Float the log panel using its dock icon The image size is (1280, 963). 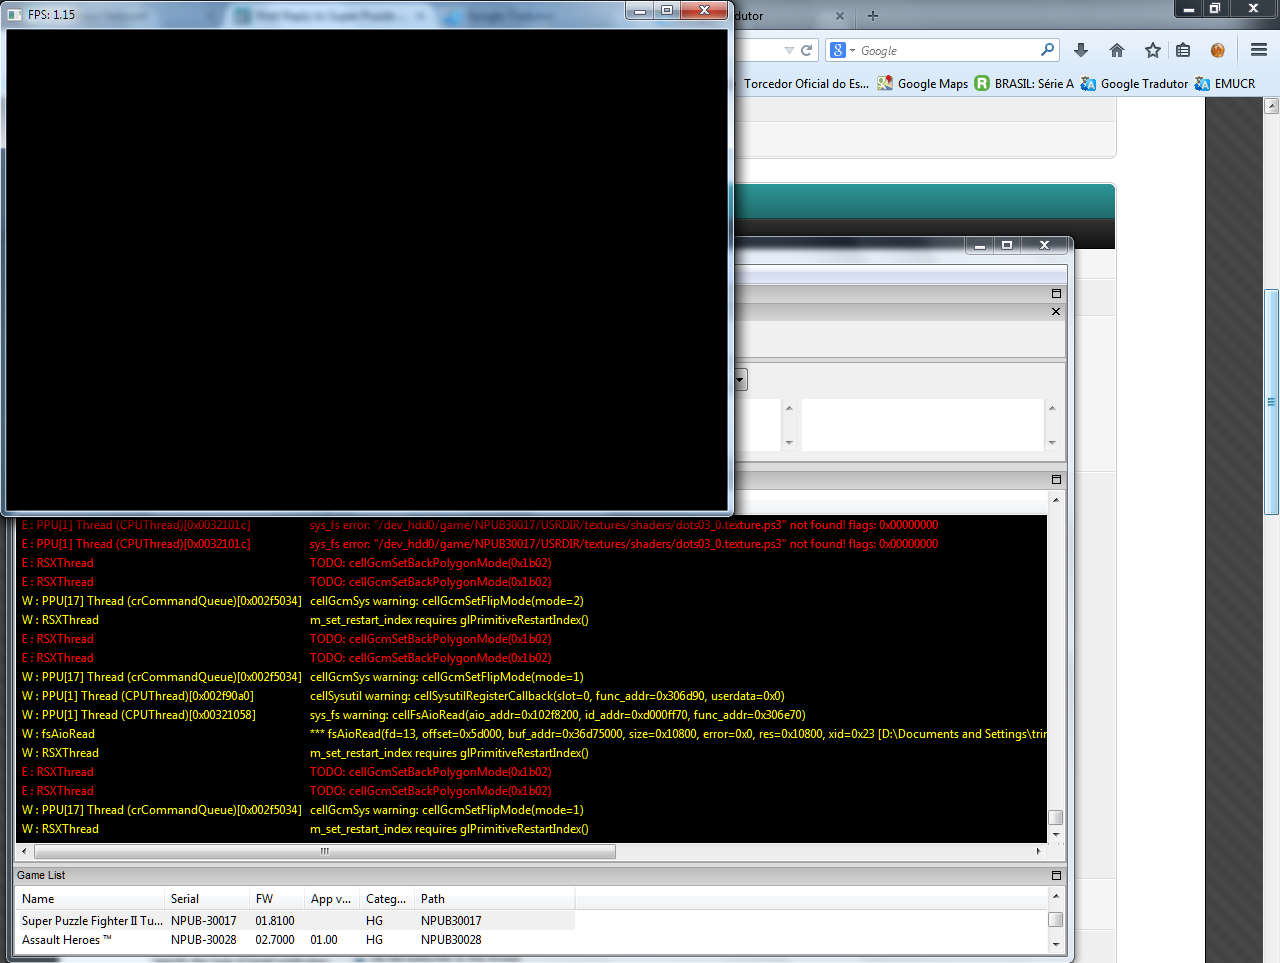[1056, 480]
